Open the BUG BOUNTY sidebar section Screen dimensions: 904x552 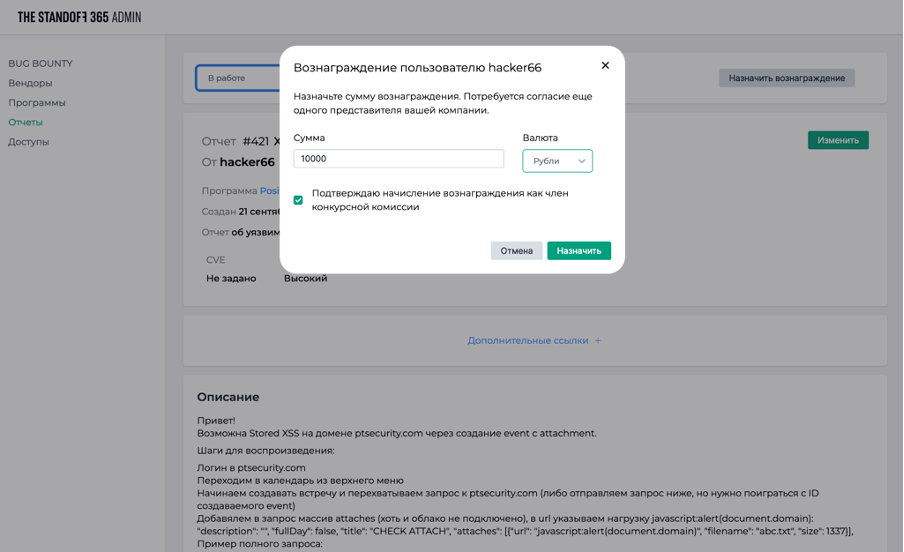40,64
